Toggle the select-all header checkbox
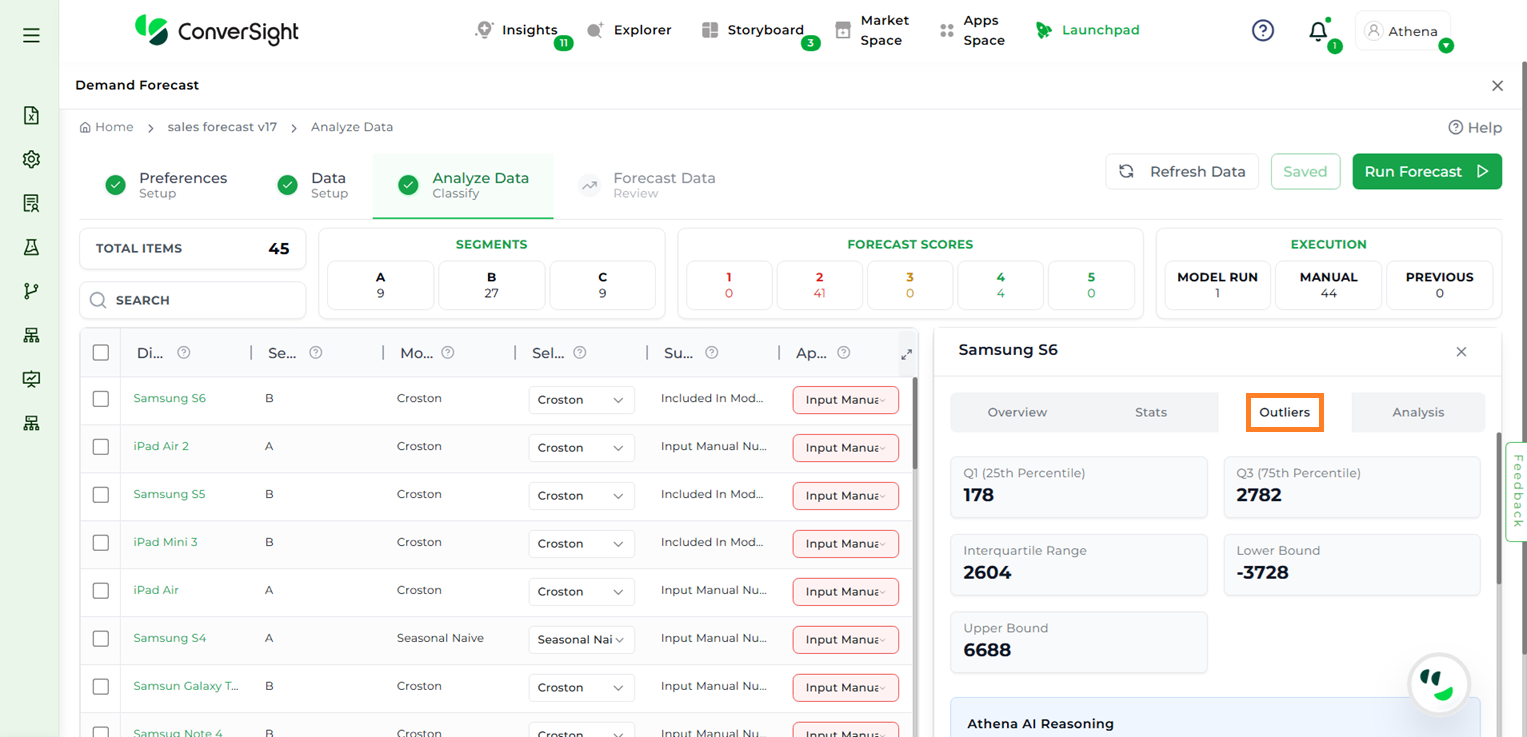The width and height of the screenshot is (1527, 737). 101,352
